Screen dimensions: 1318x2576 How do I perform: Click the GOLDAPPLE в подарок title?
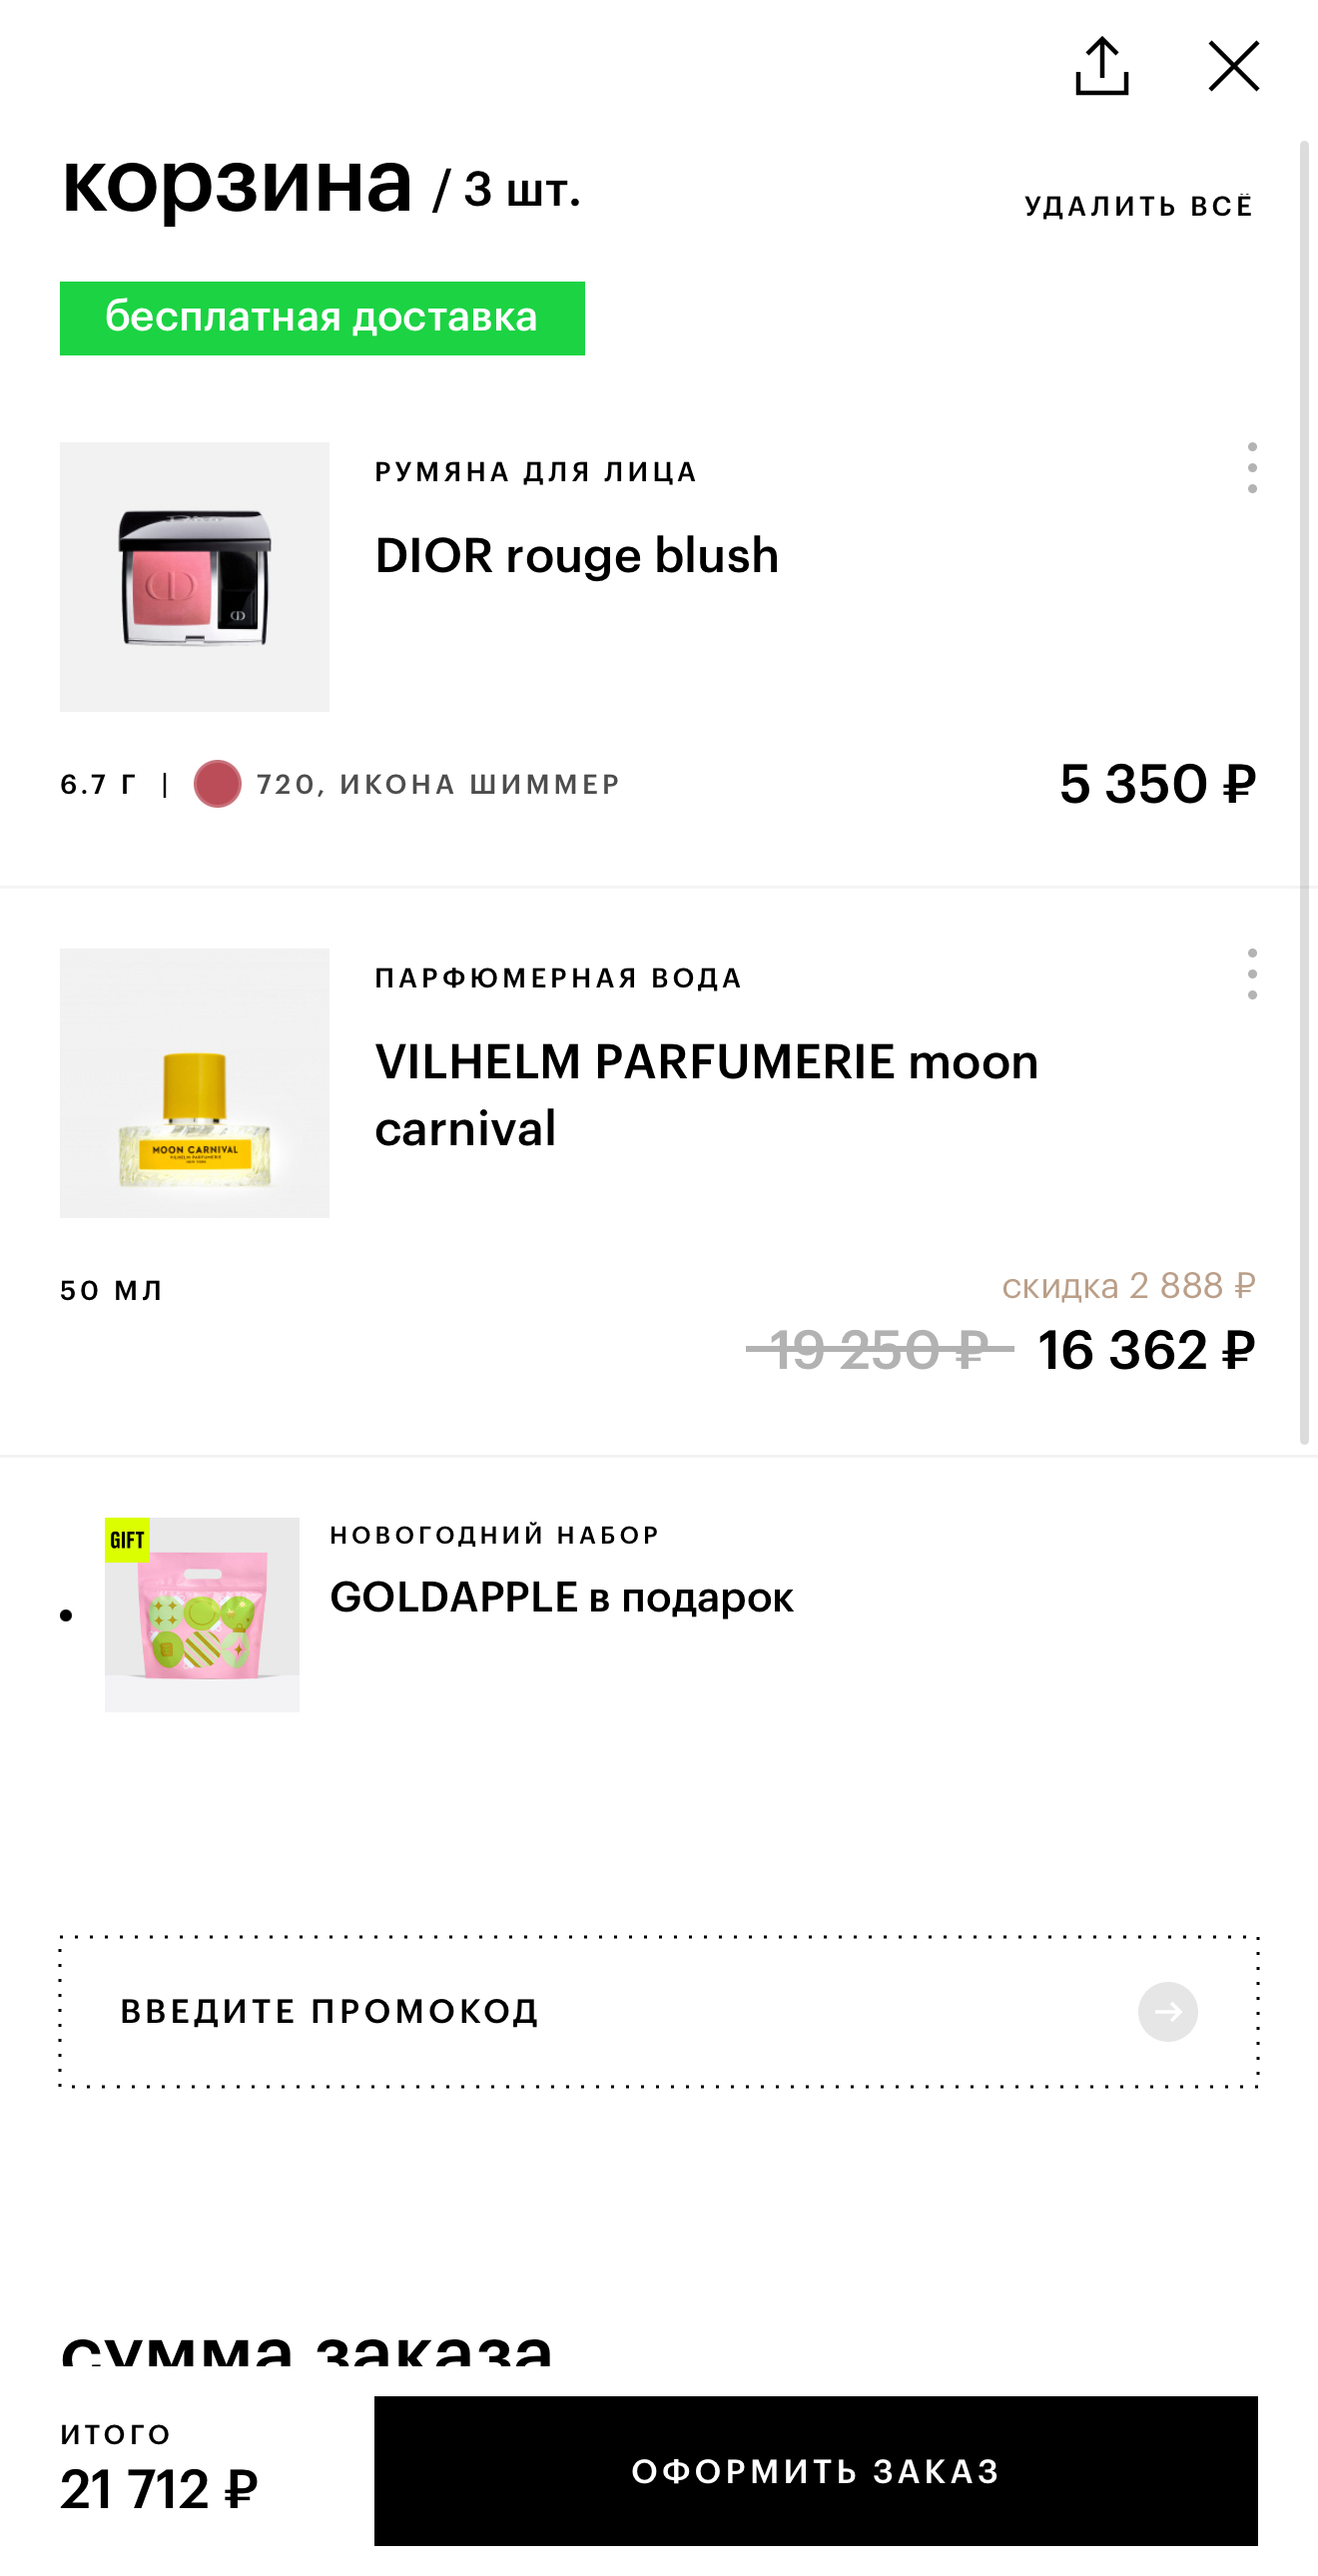click(x=561, y=1597)
